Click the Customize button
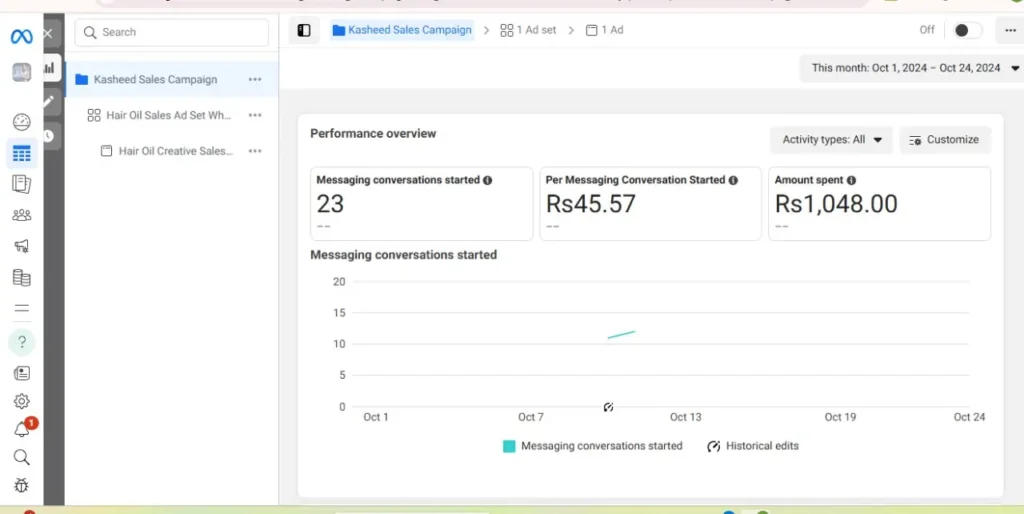1024x514 pixels. [x=944, y=140]
